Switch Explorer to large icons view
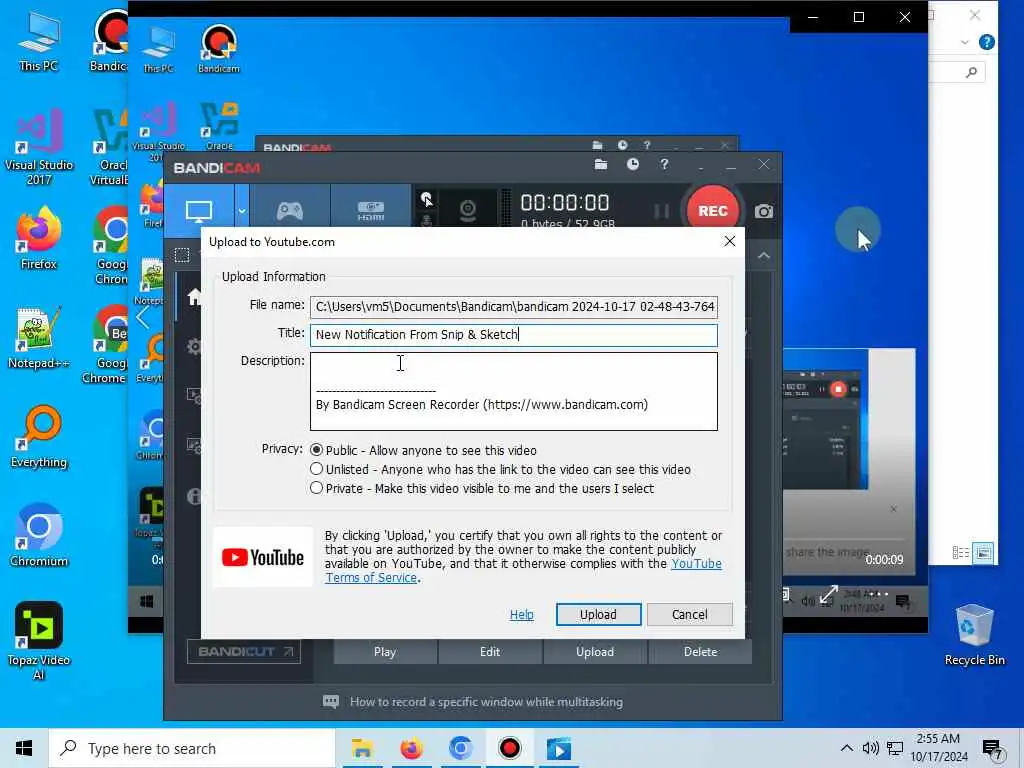The height and width of the screenshot is (768, 1024). pos(983,552)
